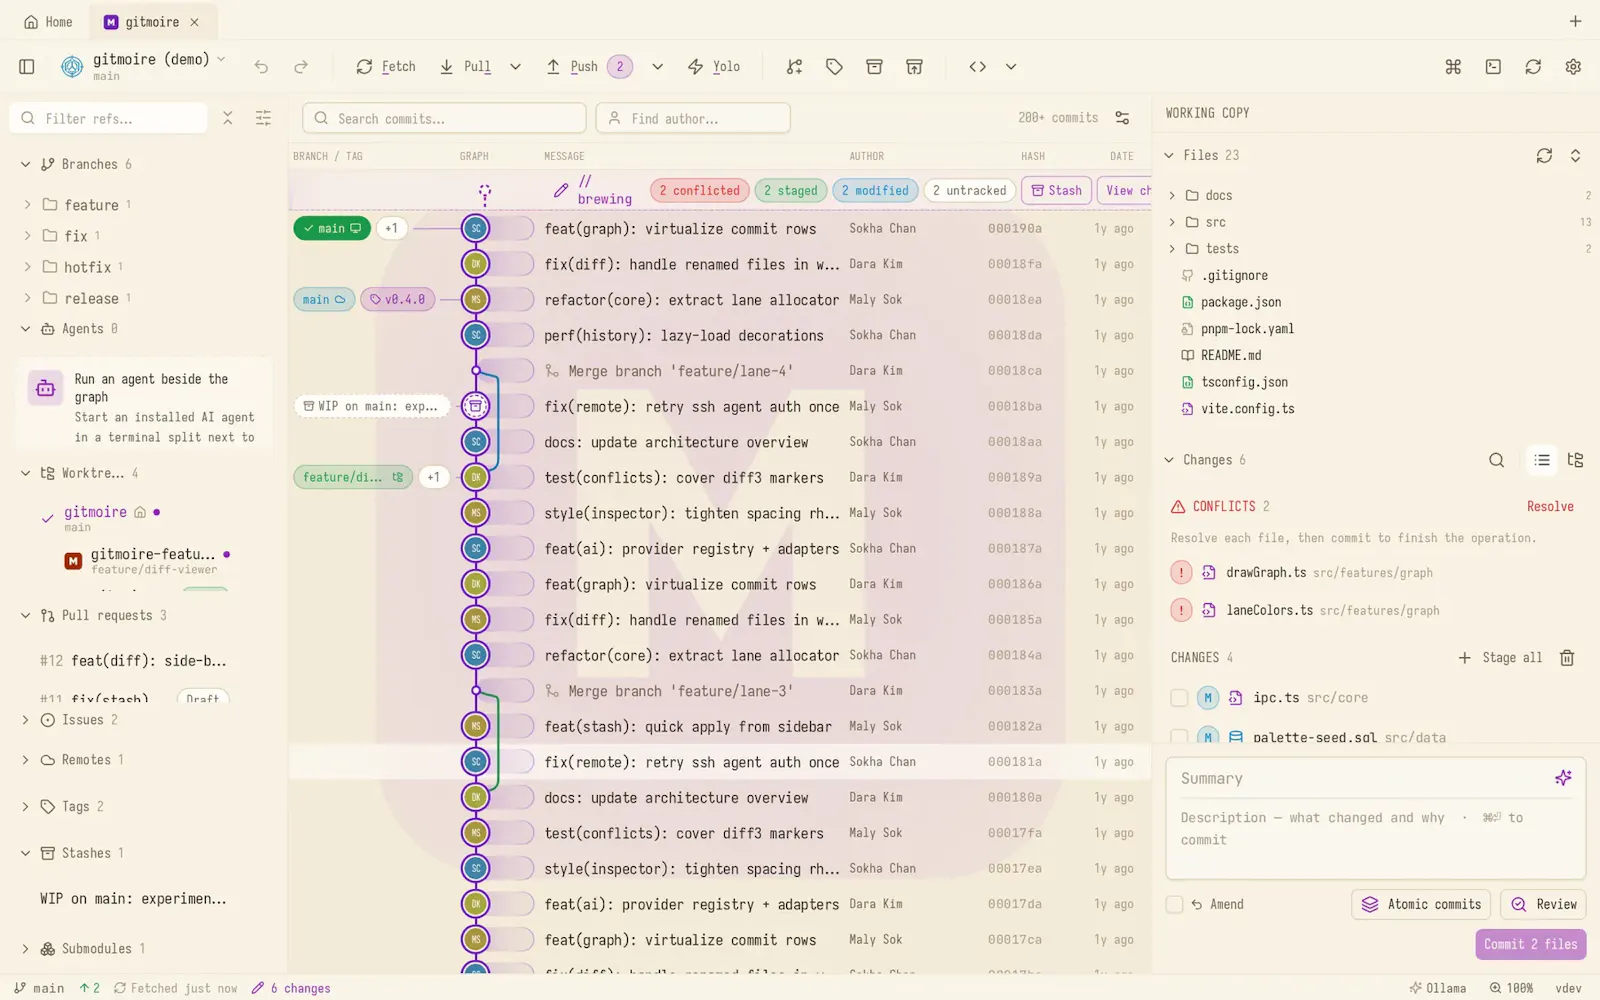Search changes with magnifier icon
Viewport: 1600px width, 1000px height.
(1496, 460)
